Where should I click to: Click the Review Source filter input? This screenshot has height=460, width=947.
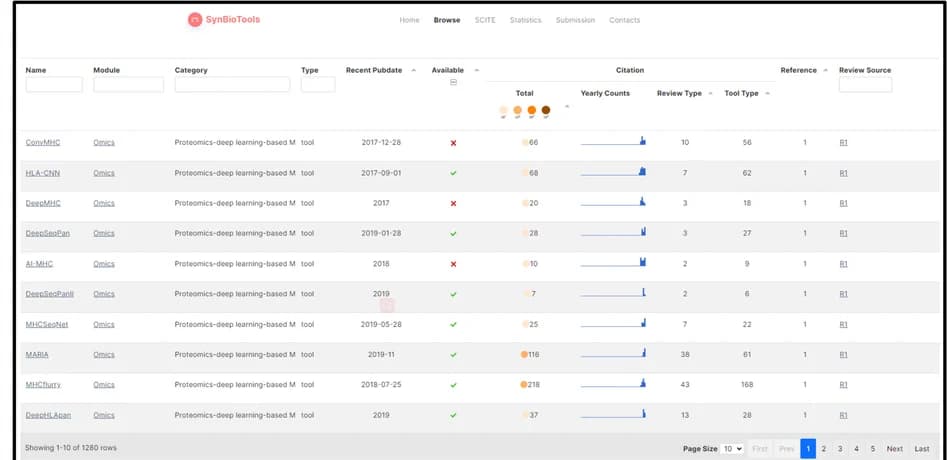tap(865, 85)
